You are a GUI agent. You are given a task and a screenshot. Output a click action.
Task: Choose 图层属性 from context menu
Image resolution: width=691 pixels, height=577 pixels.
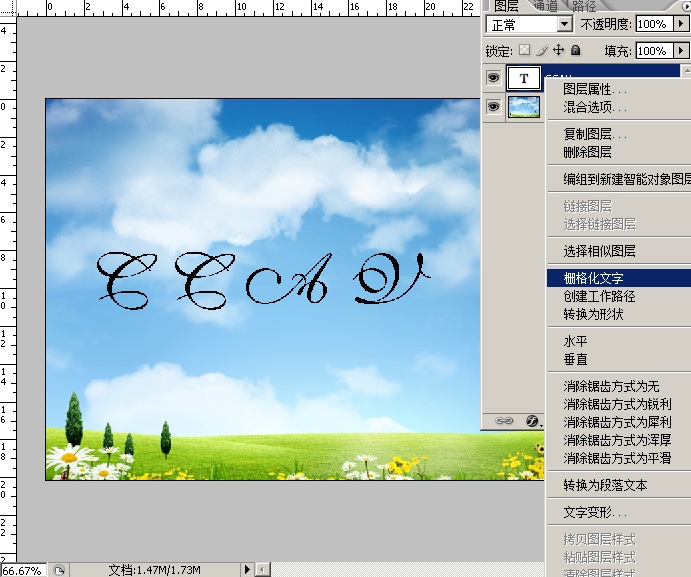594,89
